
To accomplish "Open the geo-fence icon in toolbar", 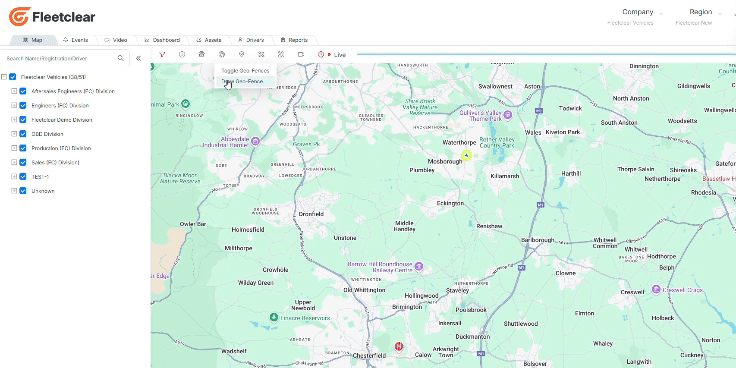I will [222, 54].
